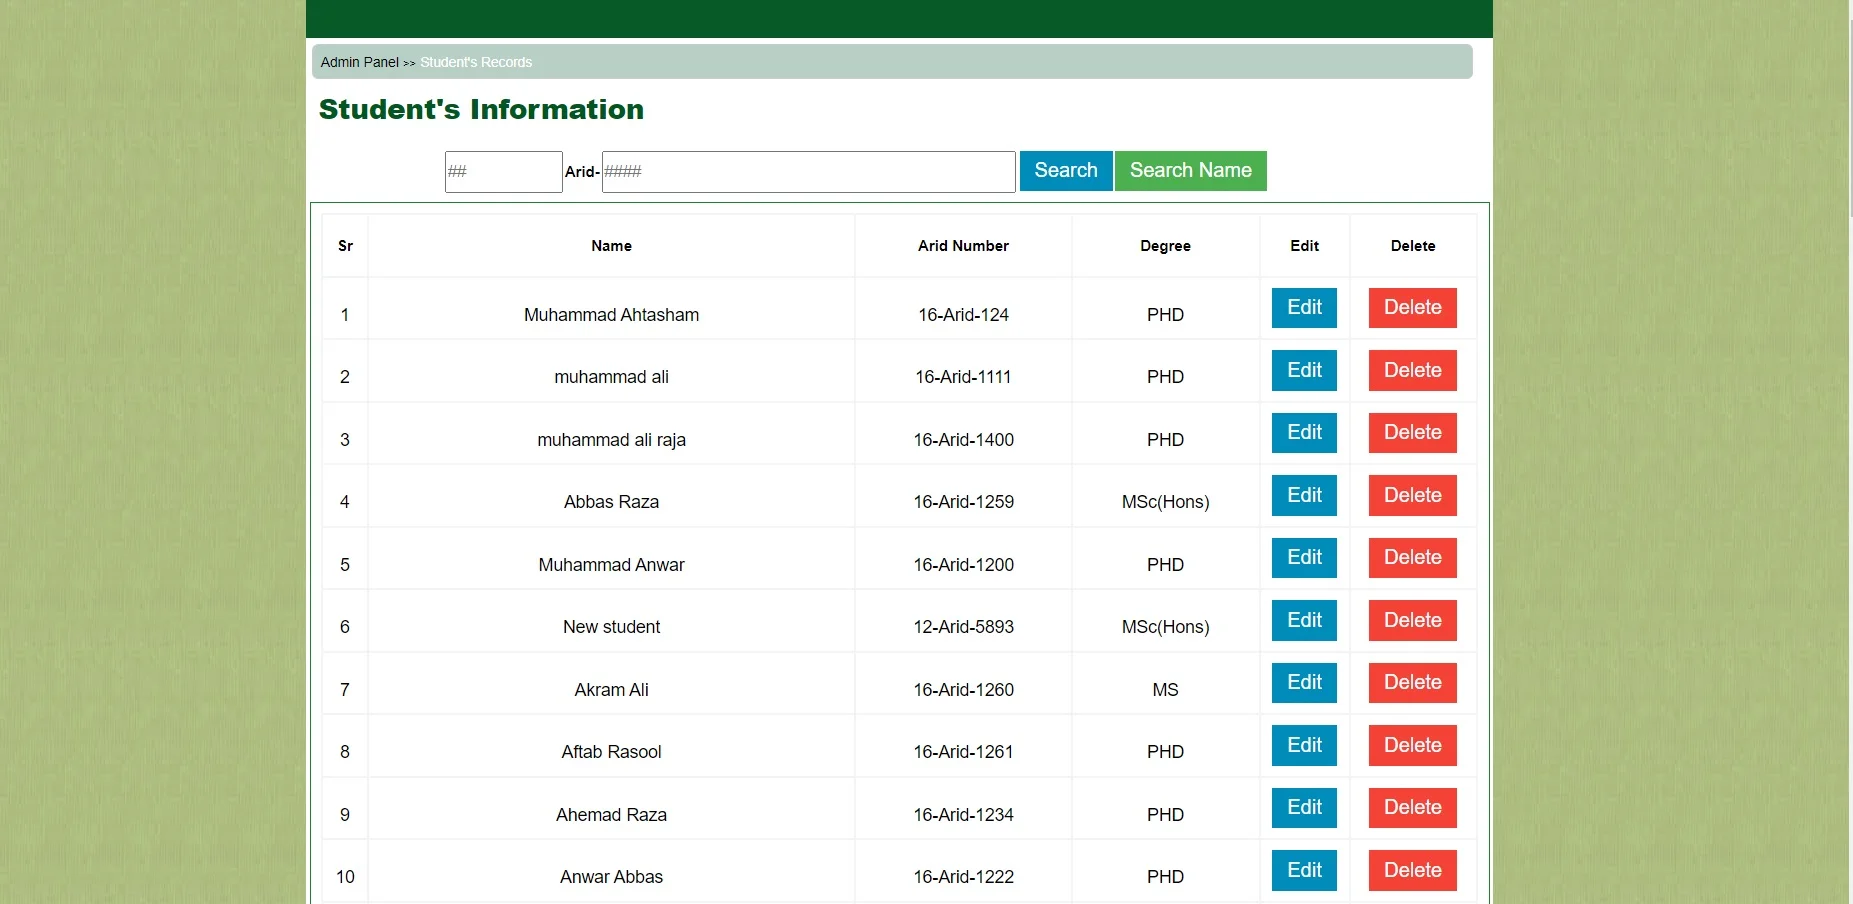Delete the Abbas Raza record
The height and width of the screenshot is (904, 1853).
(x=1412, y=496)
